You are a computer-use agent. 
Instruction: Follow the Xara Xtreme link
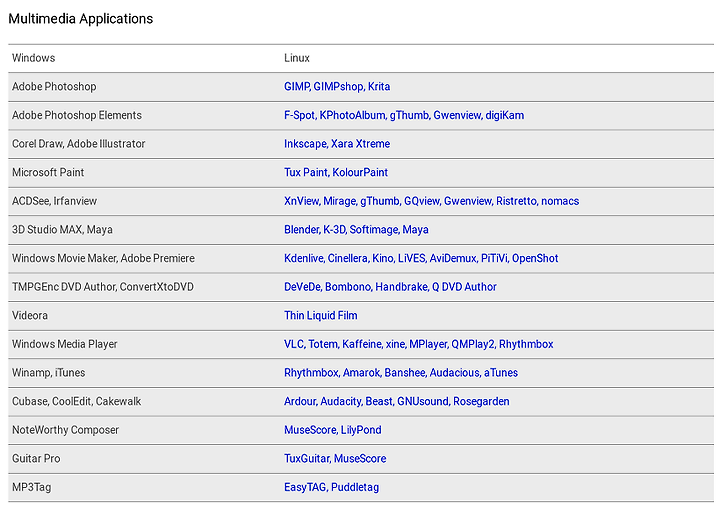click(x=360, y=144)
